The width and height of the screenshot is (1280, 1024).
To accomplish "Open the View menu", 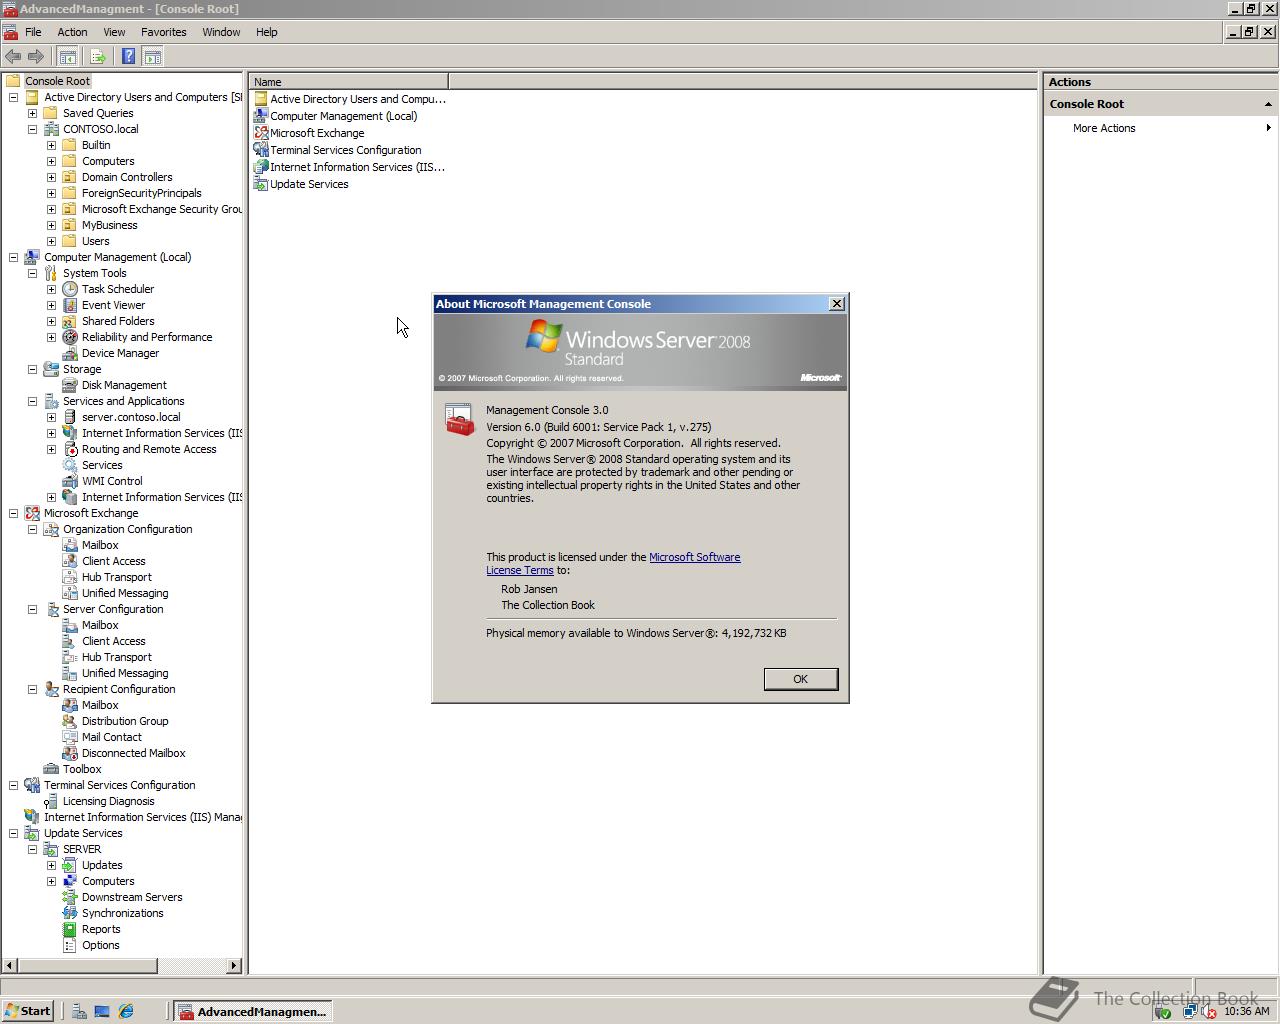I will (x=114, y=32).
